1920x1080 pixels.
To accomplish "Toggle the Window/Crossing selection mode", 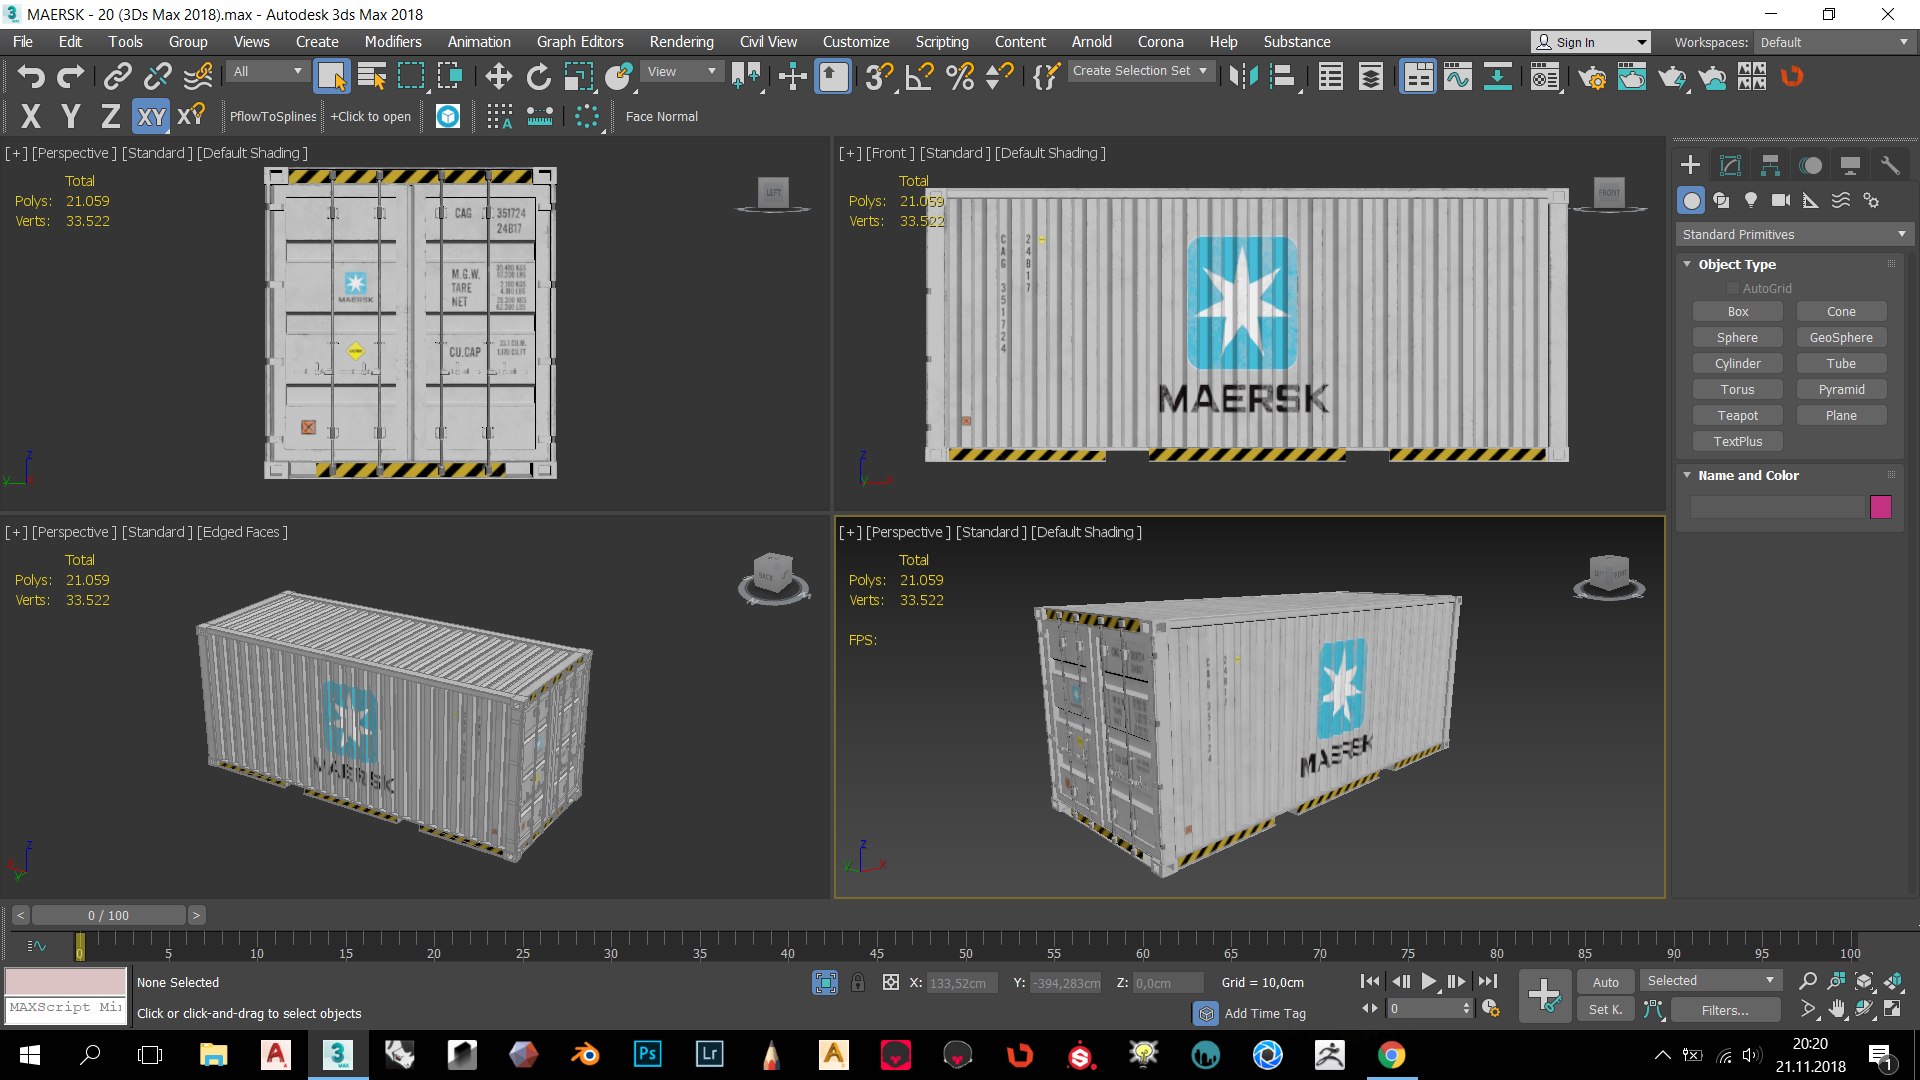I will coord(450,76).
